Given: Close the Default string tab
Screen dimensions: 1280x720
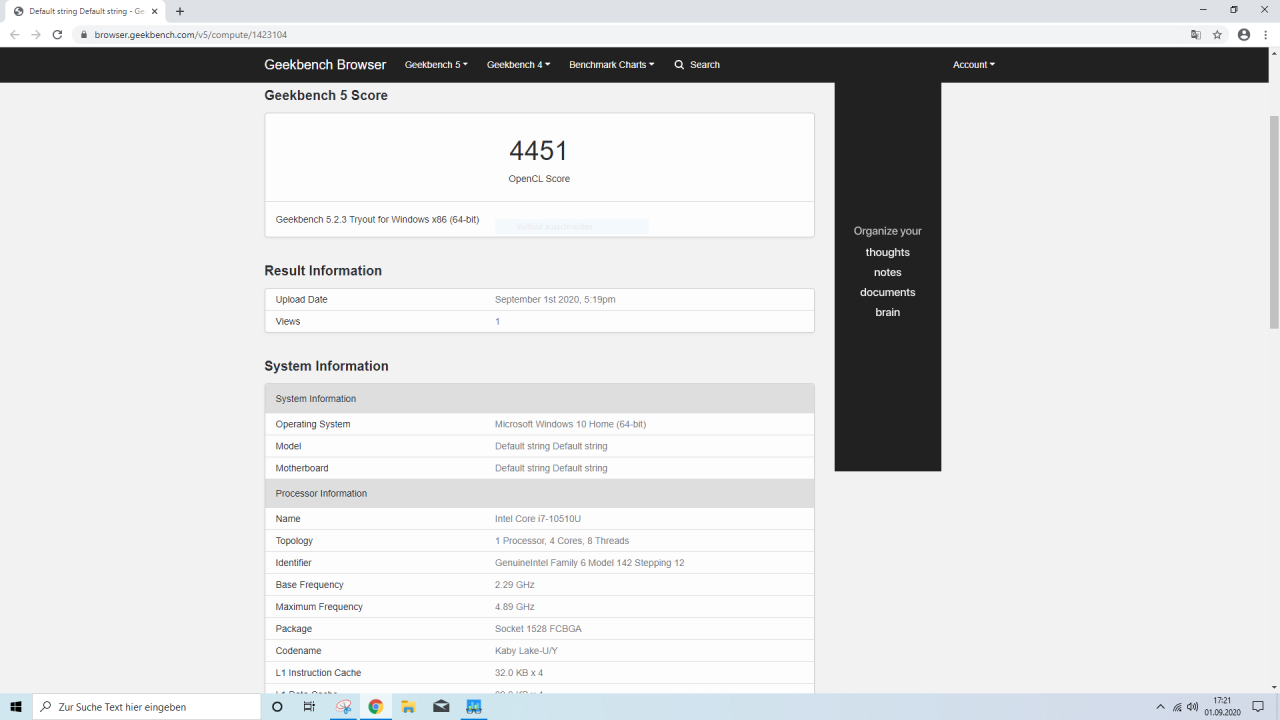Looking at the screenshot, I should [155, 11].
